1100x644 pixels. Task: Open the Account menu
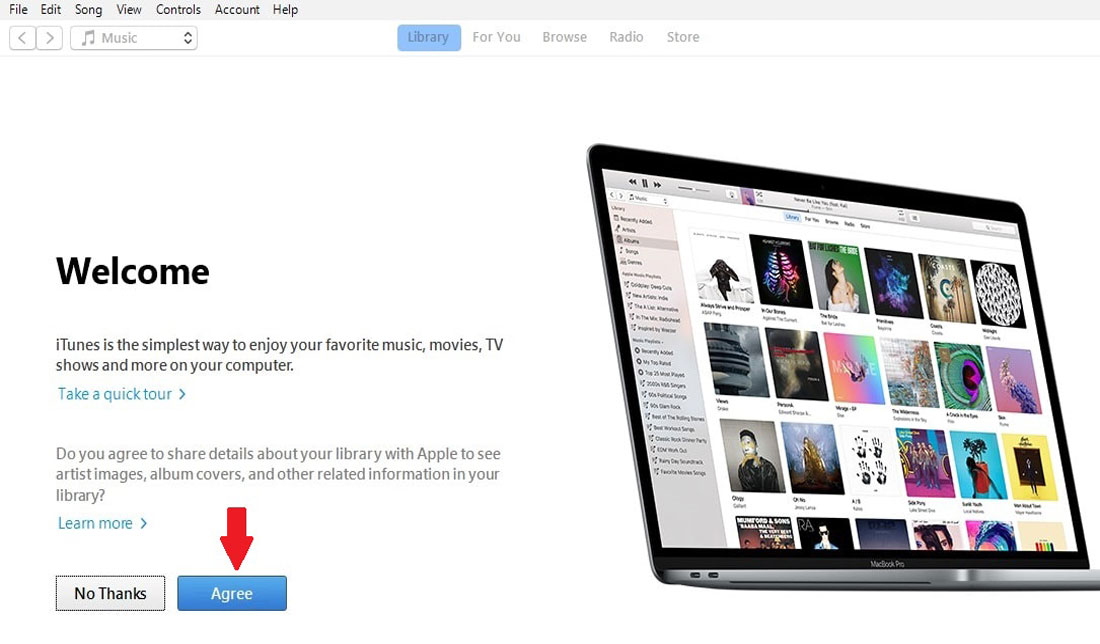tap(237, 9)
